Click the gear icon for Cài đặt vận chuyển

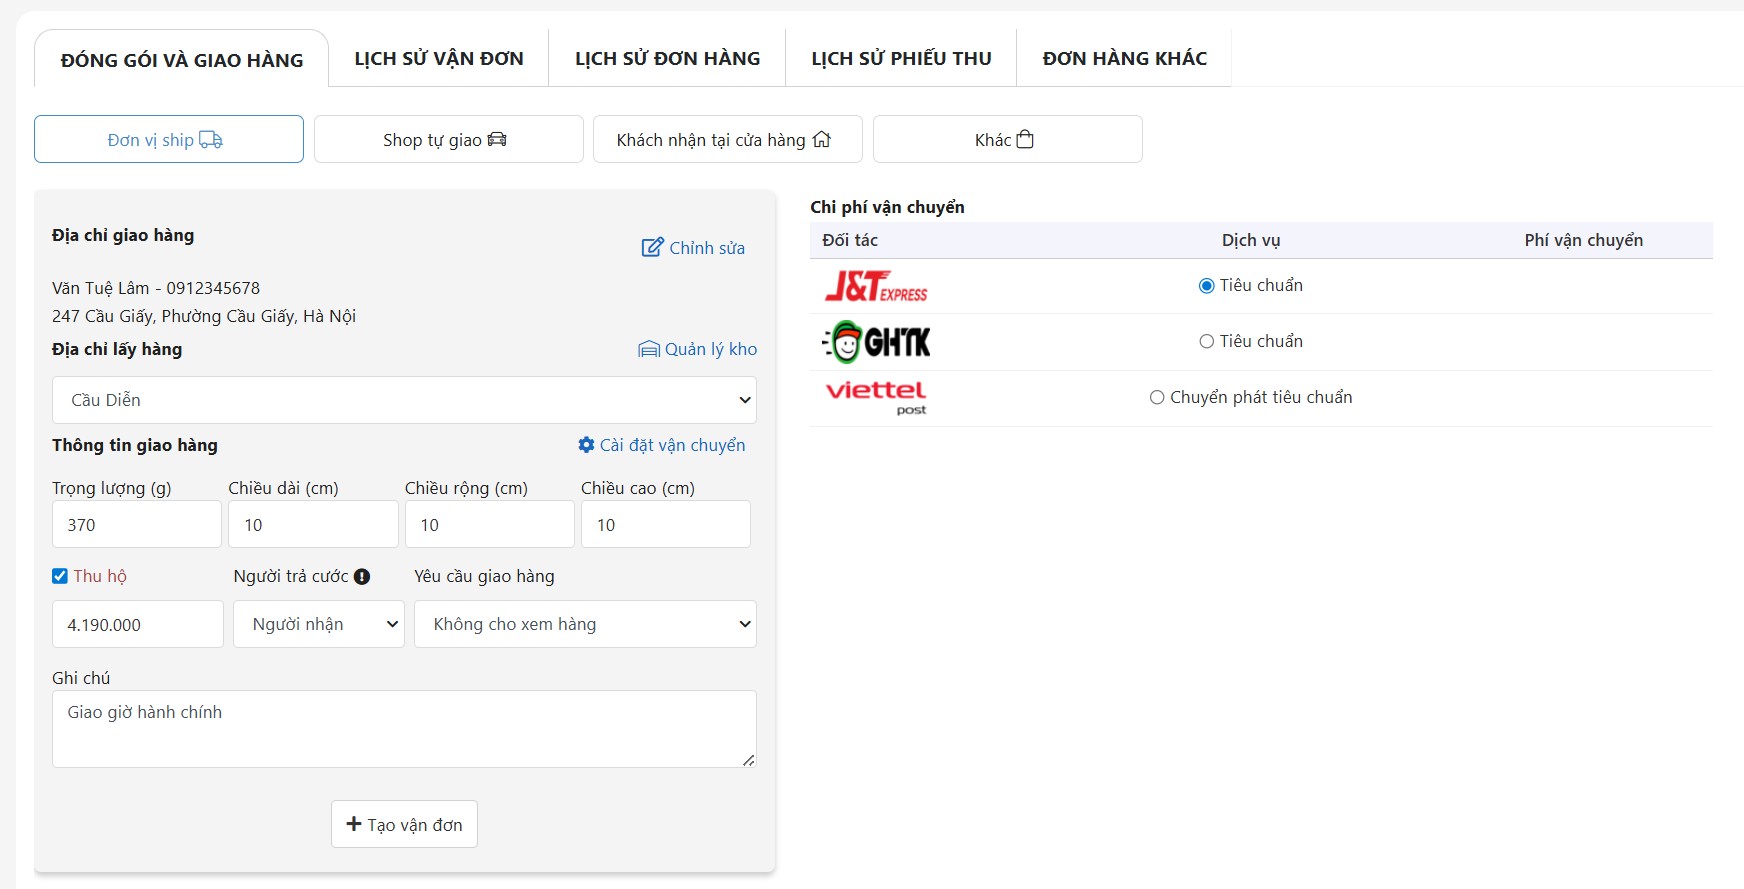(587, 445)
